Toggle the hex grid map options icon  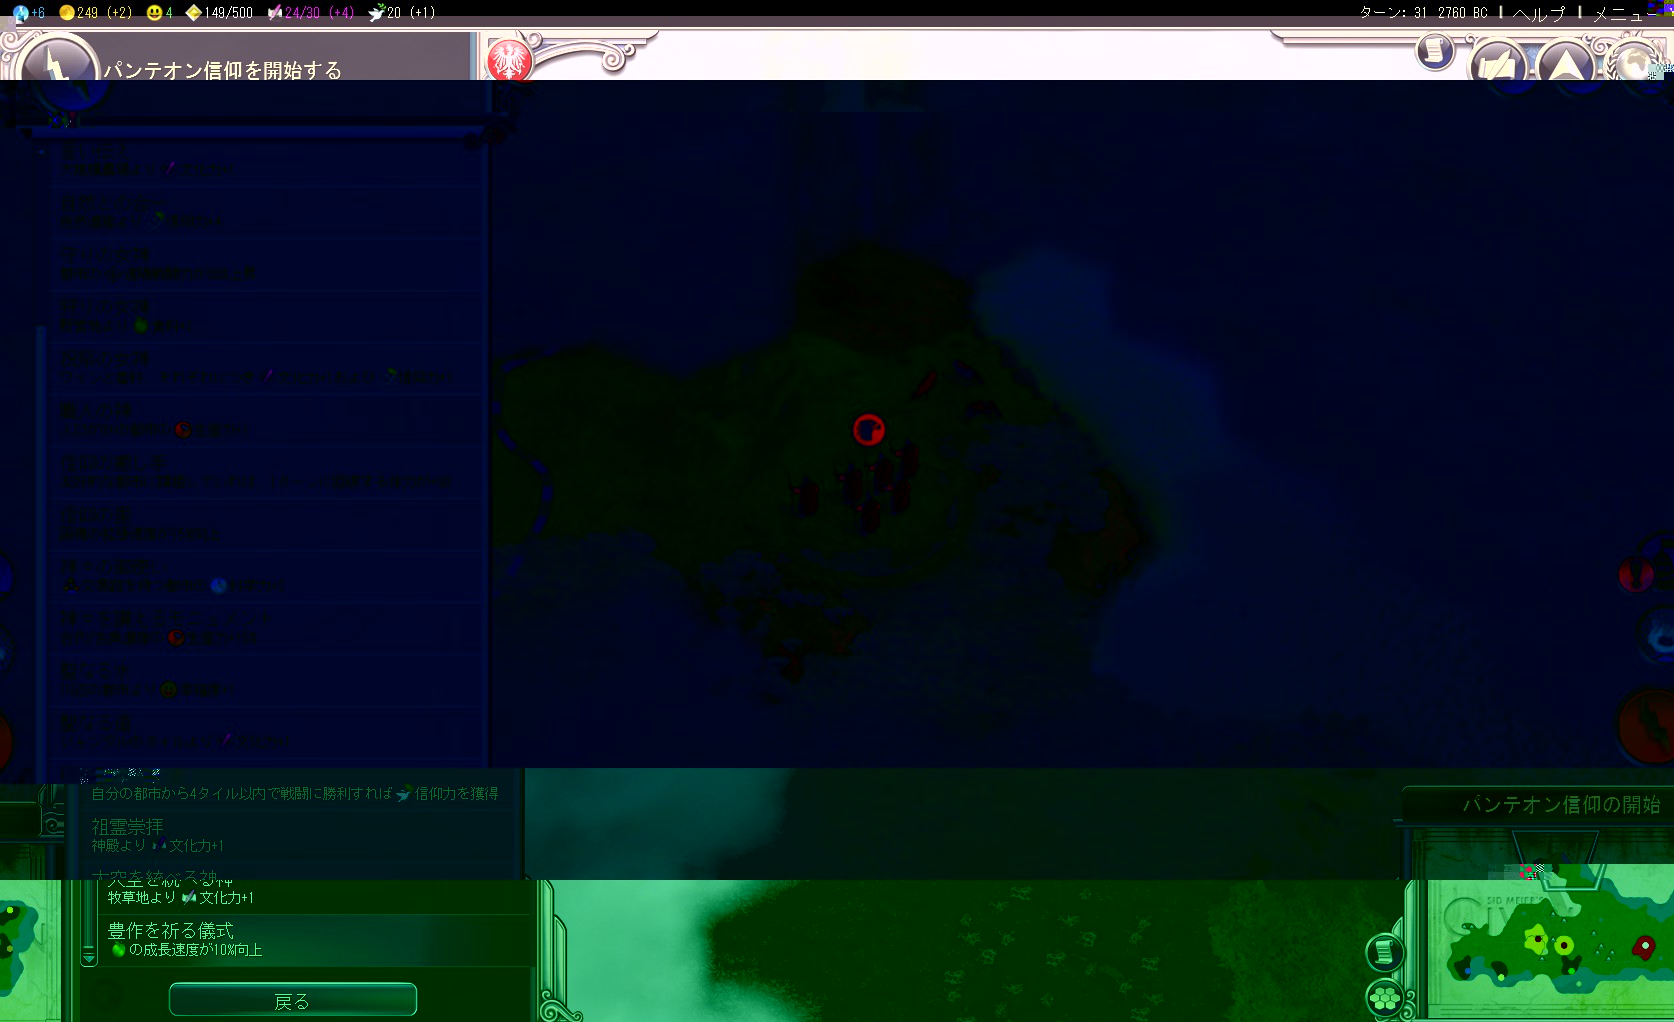coord(1385,998)
